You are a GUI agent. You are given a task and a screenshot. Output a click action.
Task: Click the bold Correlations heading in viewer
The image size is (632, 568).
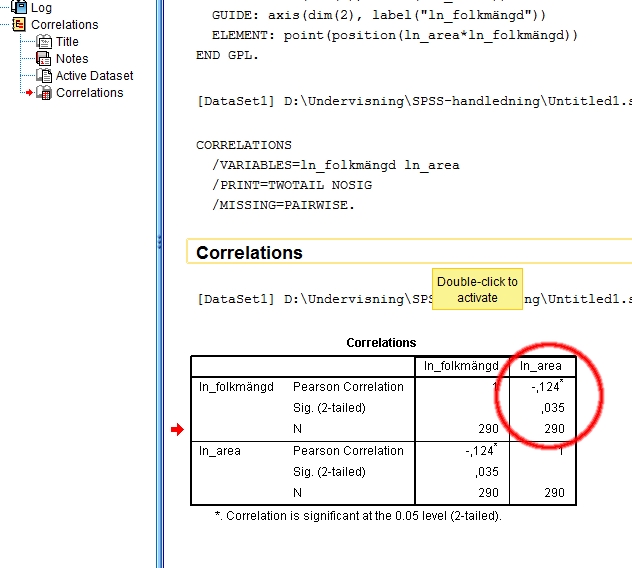249,253
